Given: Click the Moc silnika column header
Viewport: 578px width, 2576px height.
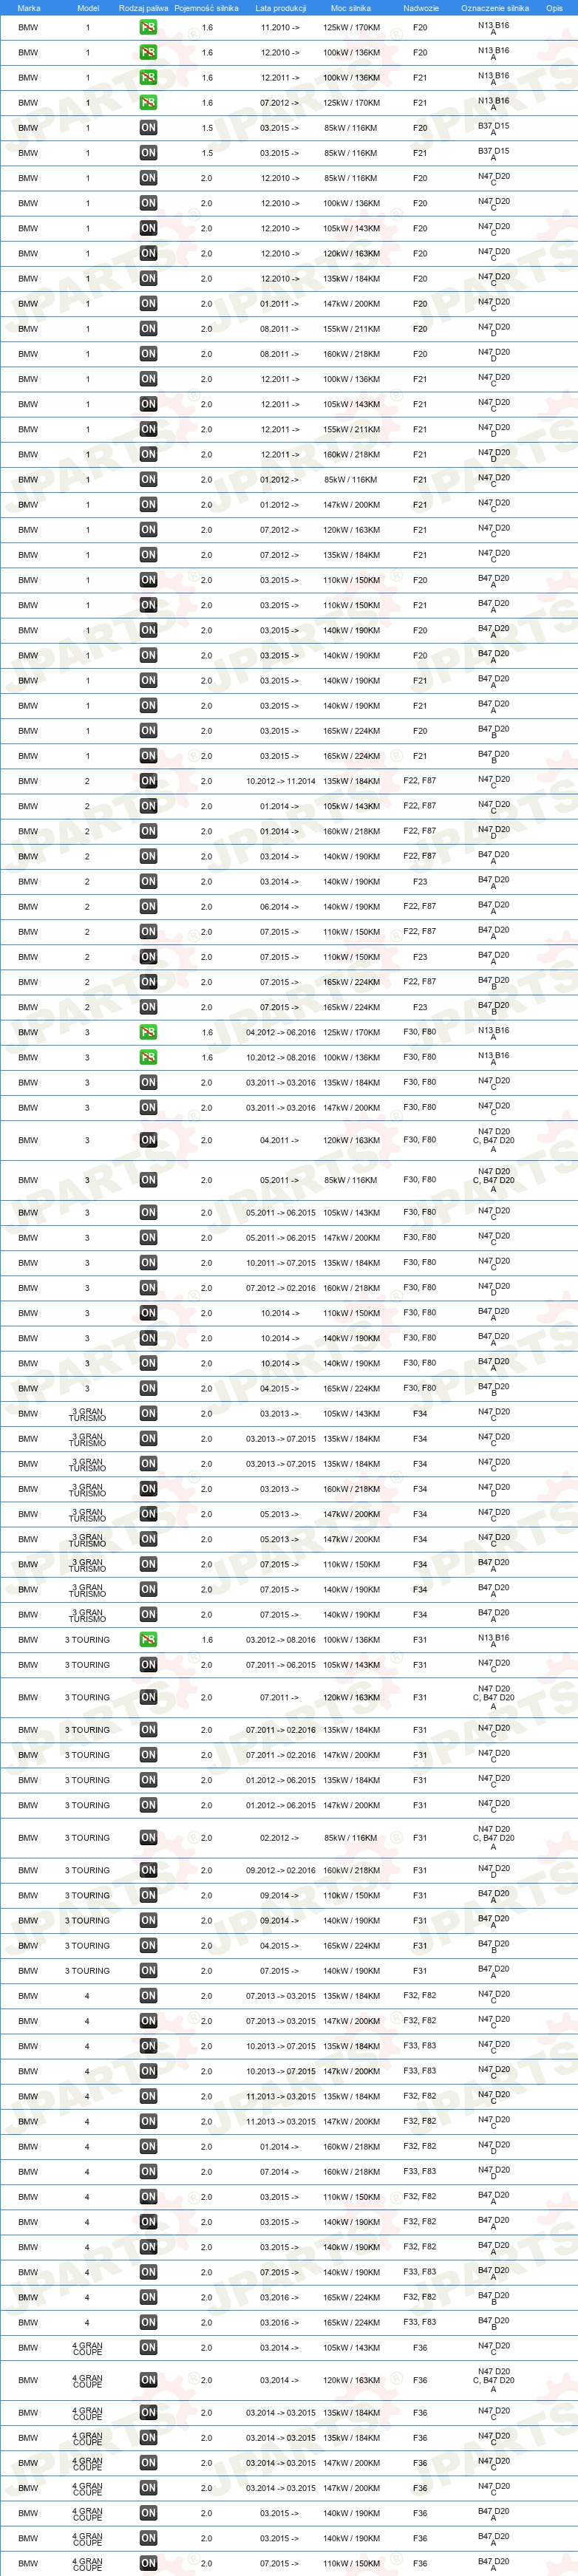Looking at the screenshot, I should point(351,8).
